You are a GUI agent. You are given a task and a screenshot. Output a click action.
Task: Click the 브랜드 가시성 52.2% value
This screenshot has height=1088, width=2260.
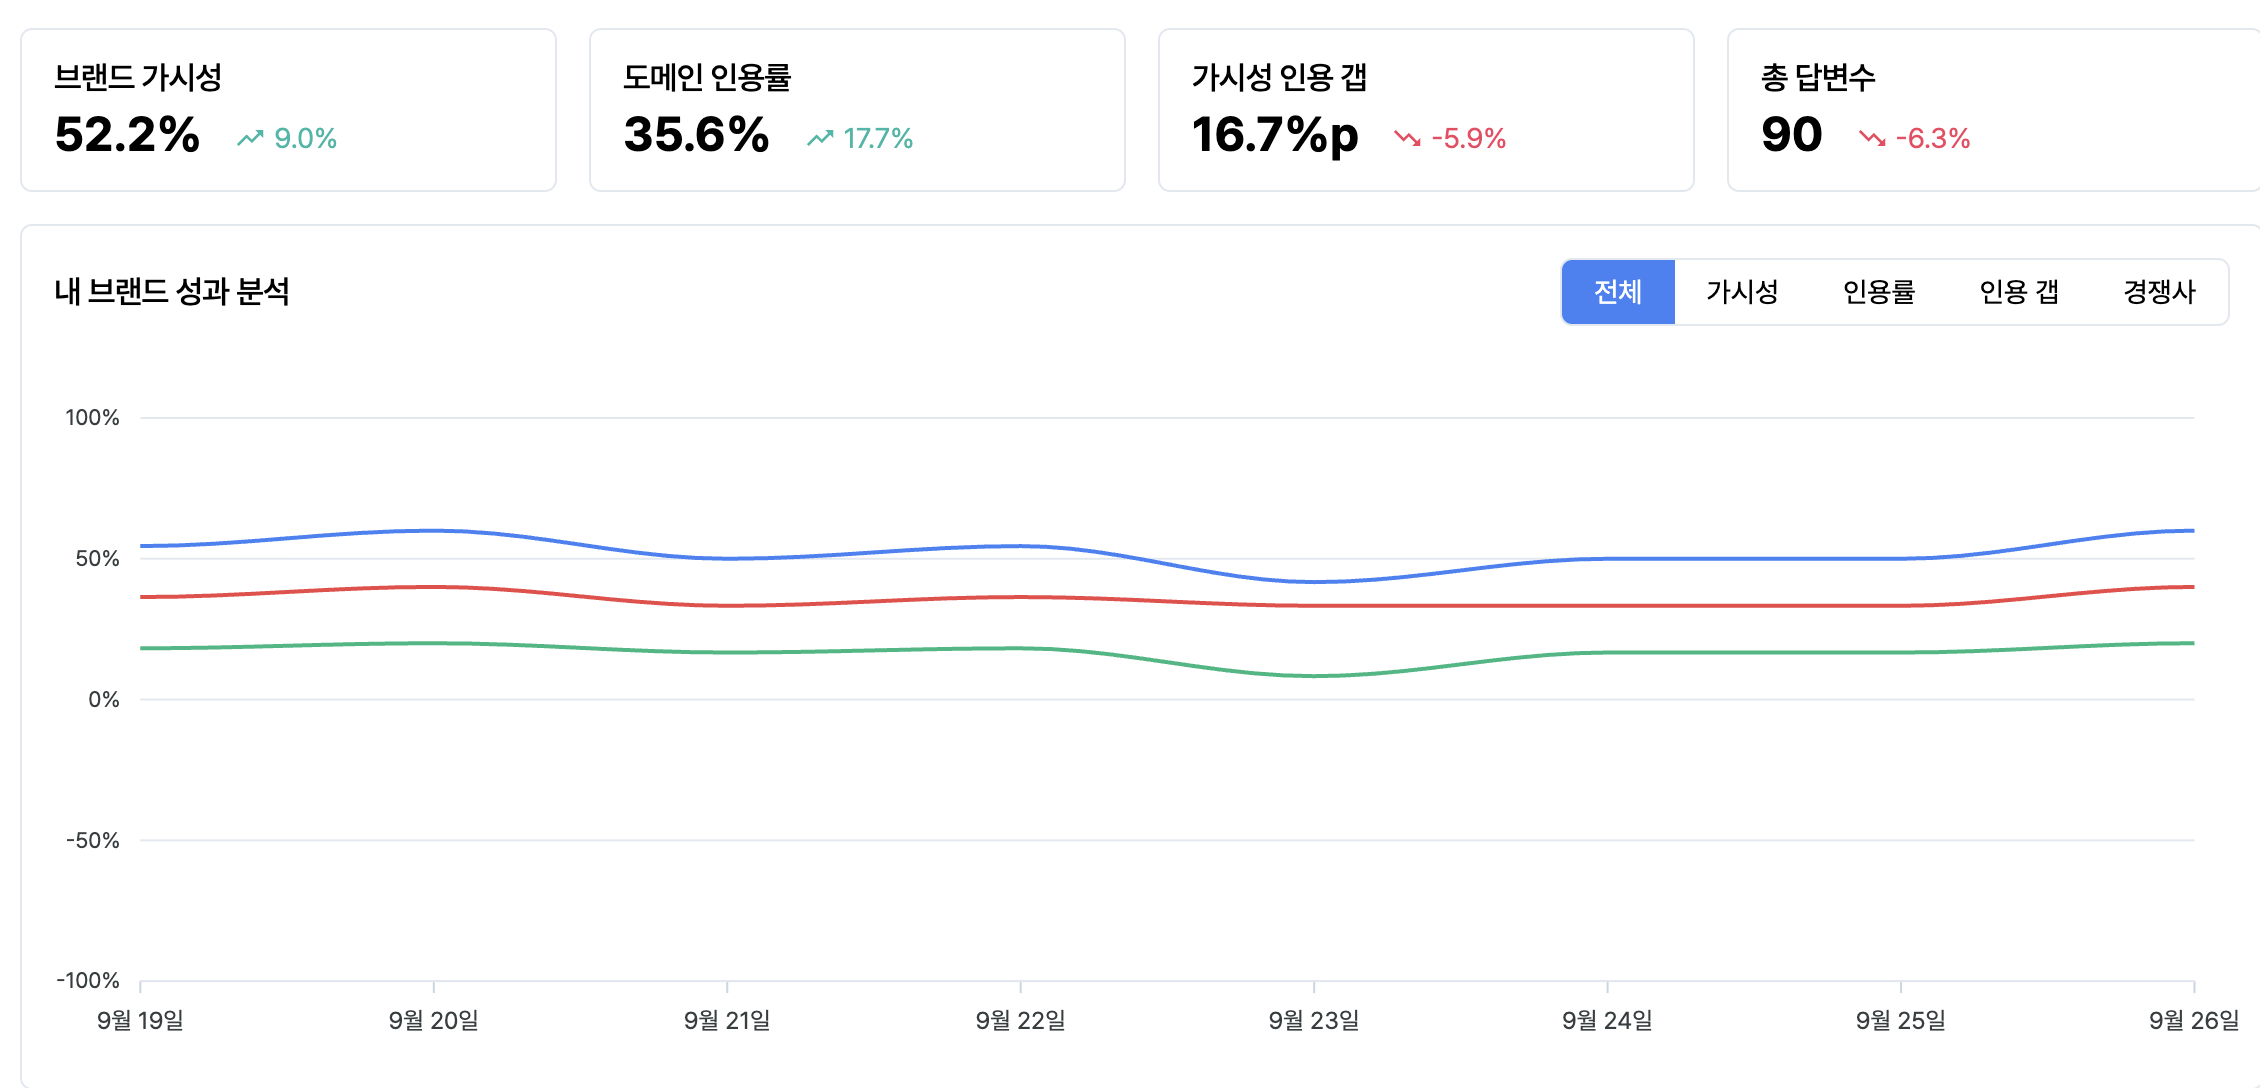(127, 135)
